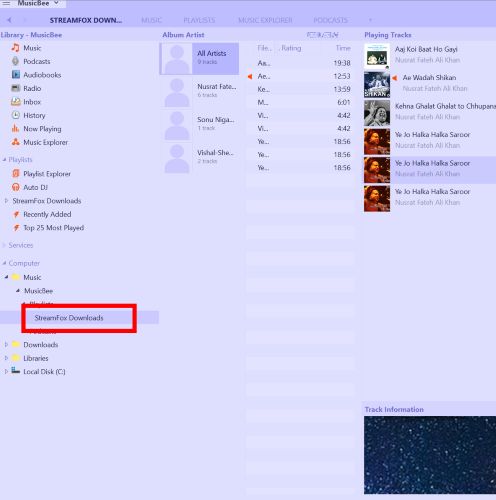The height and width of the screenshot is (500, 496).
Task: Collapse the Playlists section
Action: click(x=4, y=160)
